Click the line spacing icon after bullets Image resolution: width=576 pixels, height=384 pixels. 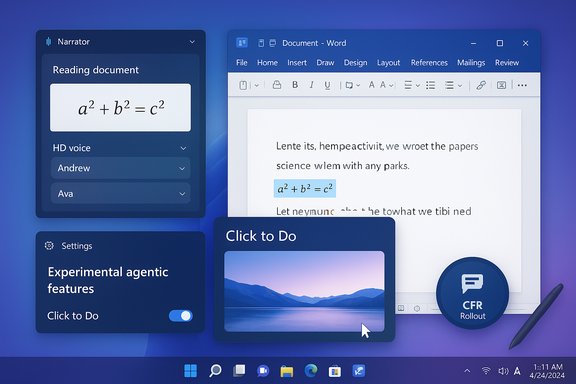449,85
